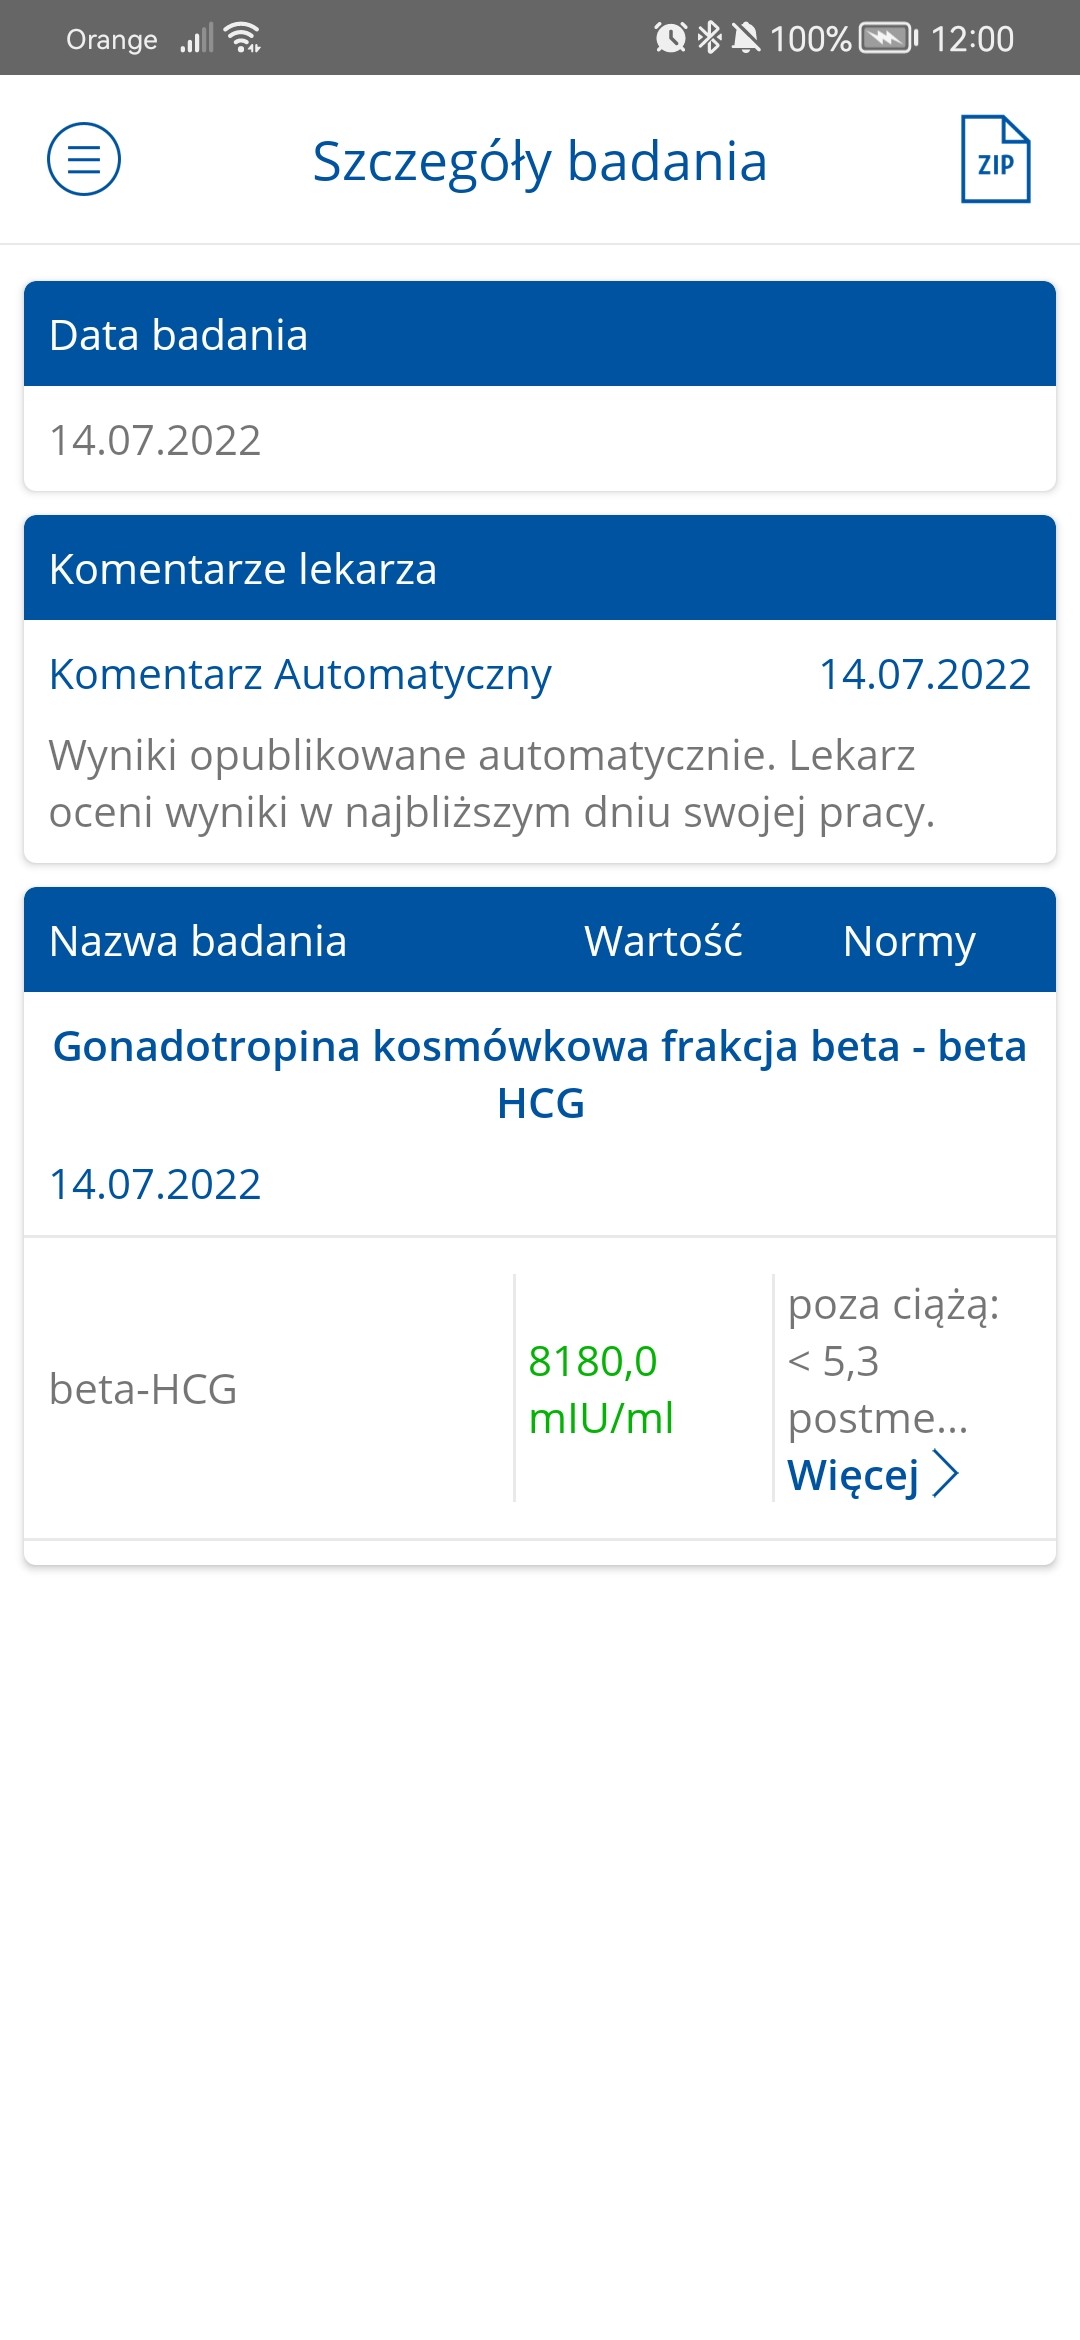This screenshot has height=2340, width=1080.
Task: Tap the muted notifications bell icon
Action: 745,38
